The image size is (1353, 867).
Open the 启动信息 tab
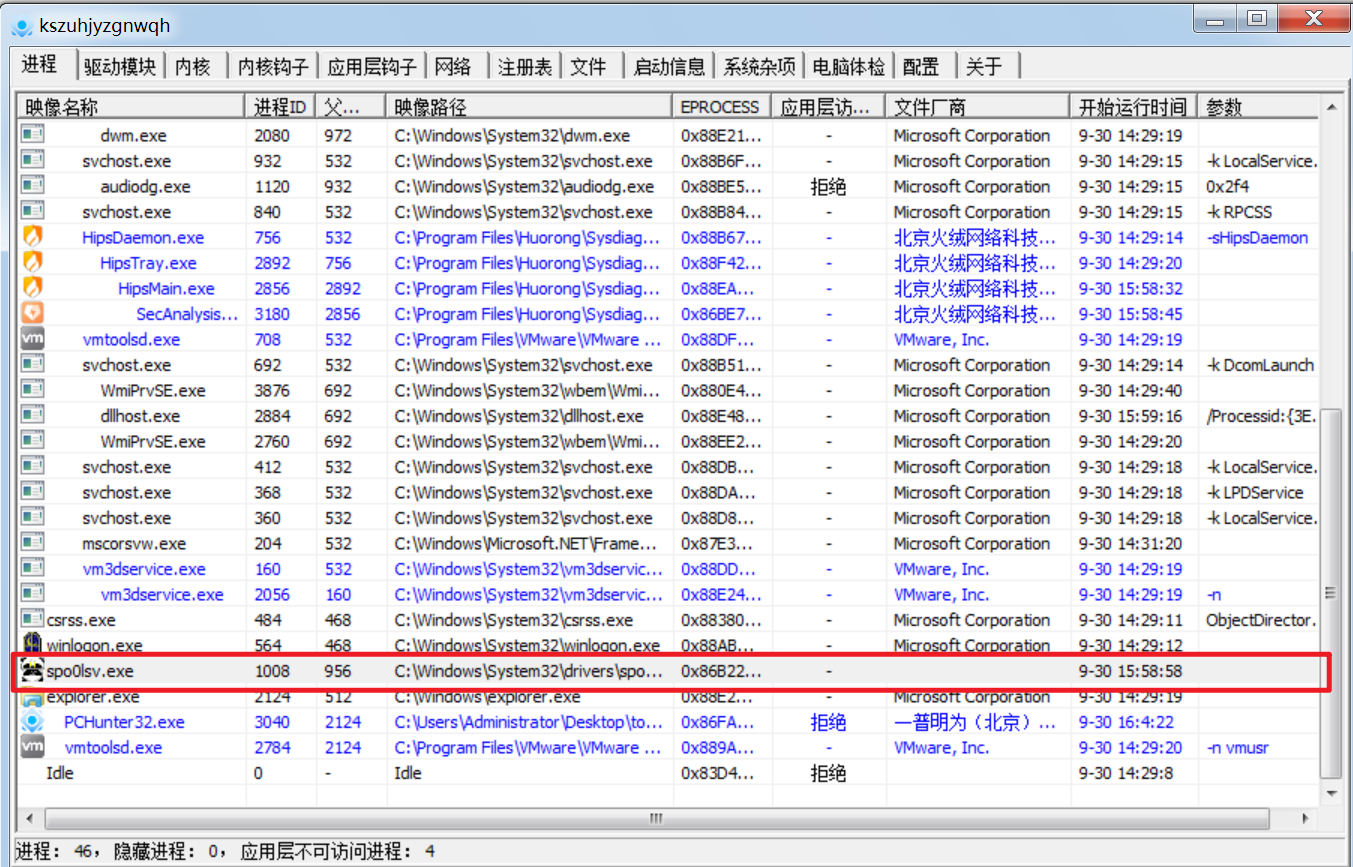(669, 67)
